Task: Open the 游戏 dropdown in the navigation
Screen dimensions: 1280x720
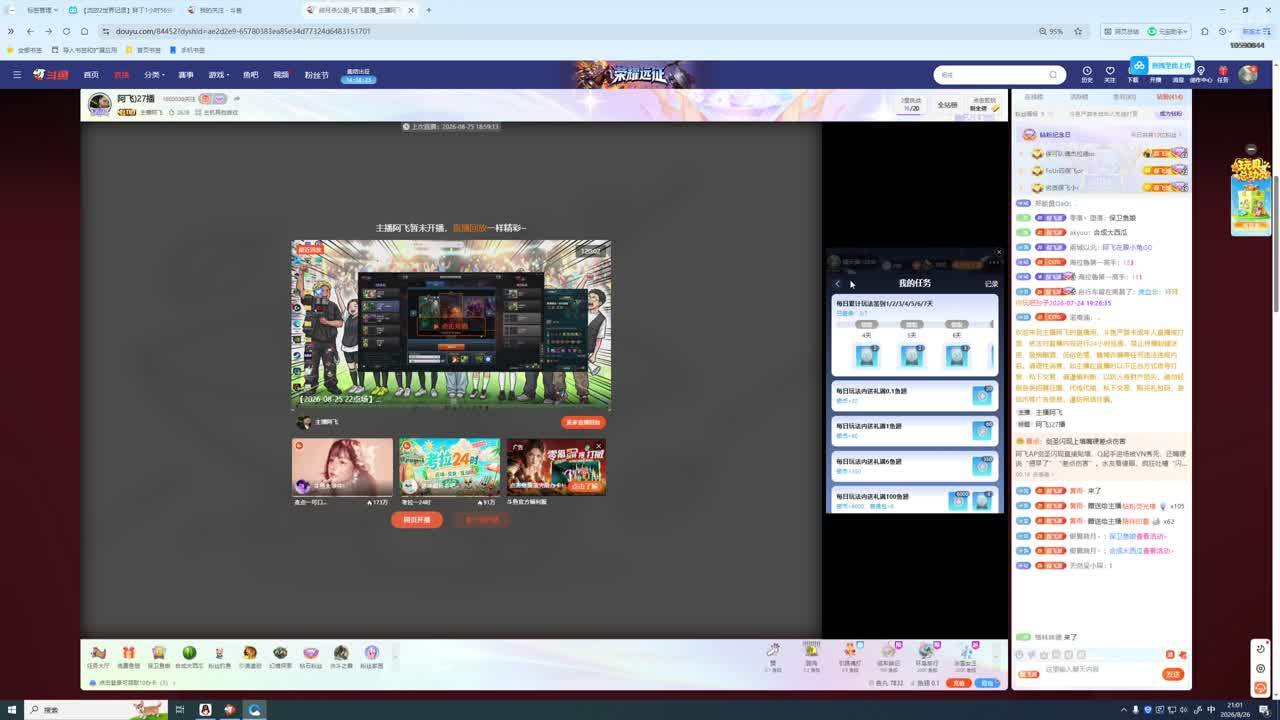Action: (x=218, y=75)
